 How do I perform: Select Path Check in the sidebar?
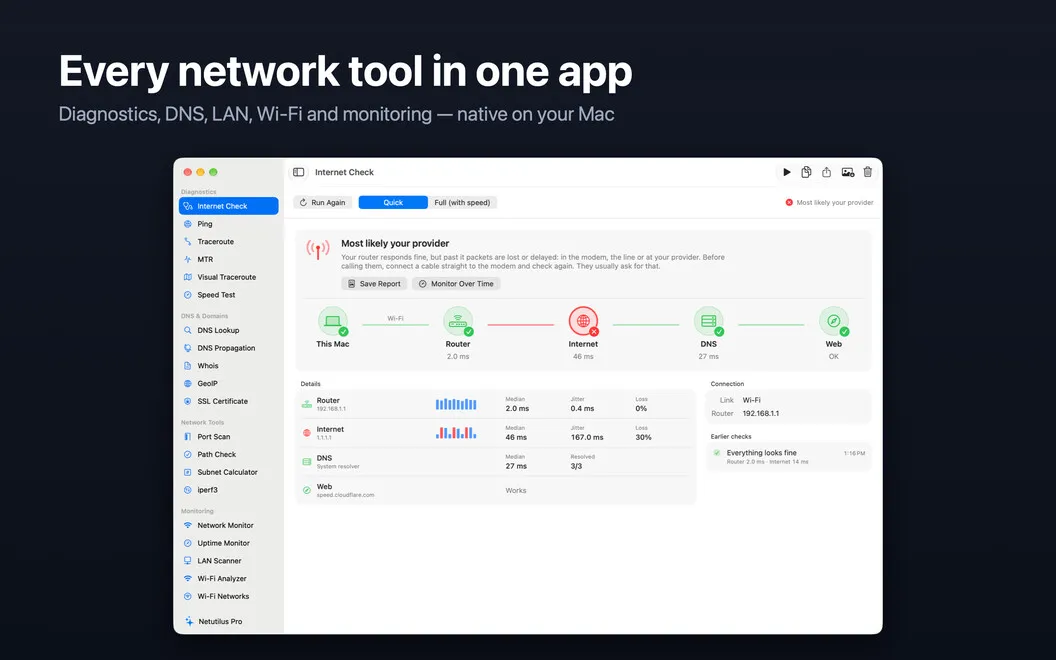(x=229, y=455)
